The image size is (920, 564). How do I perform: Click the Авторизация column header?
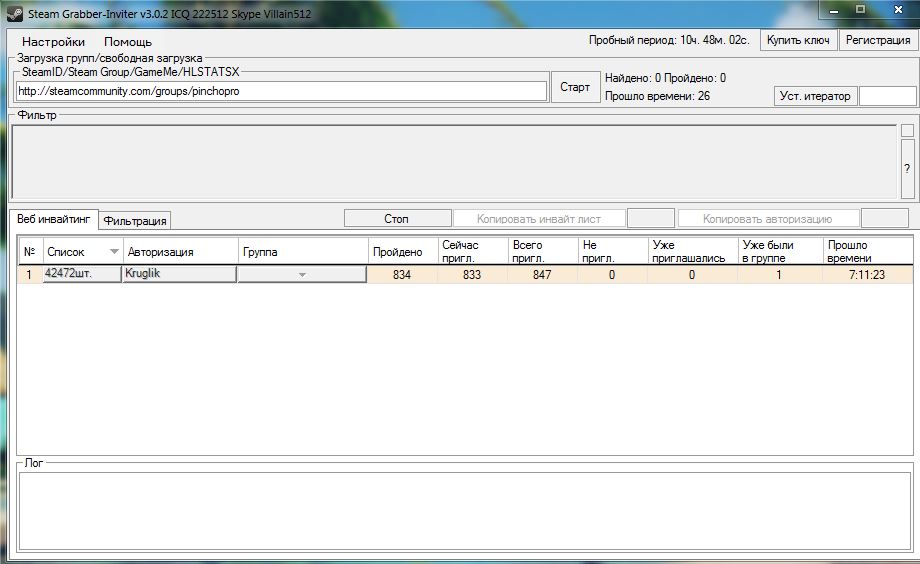coord(181,251)
